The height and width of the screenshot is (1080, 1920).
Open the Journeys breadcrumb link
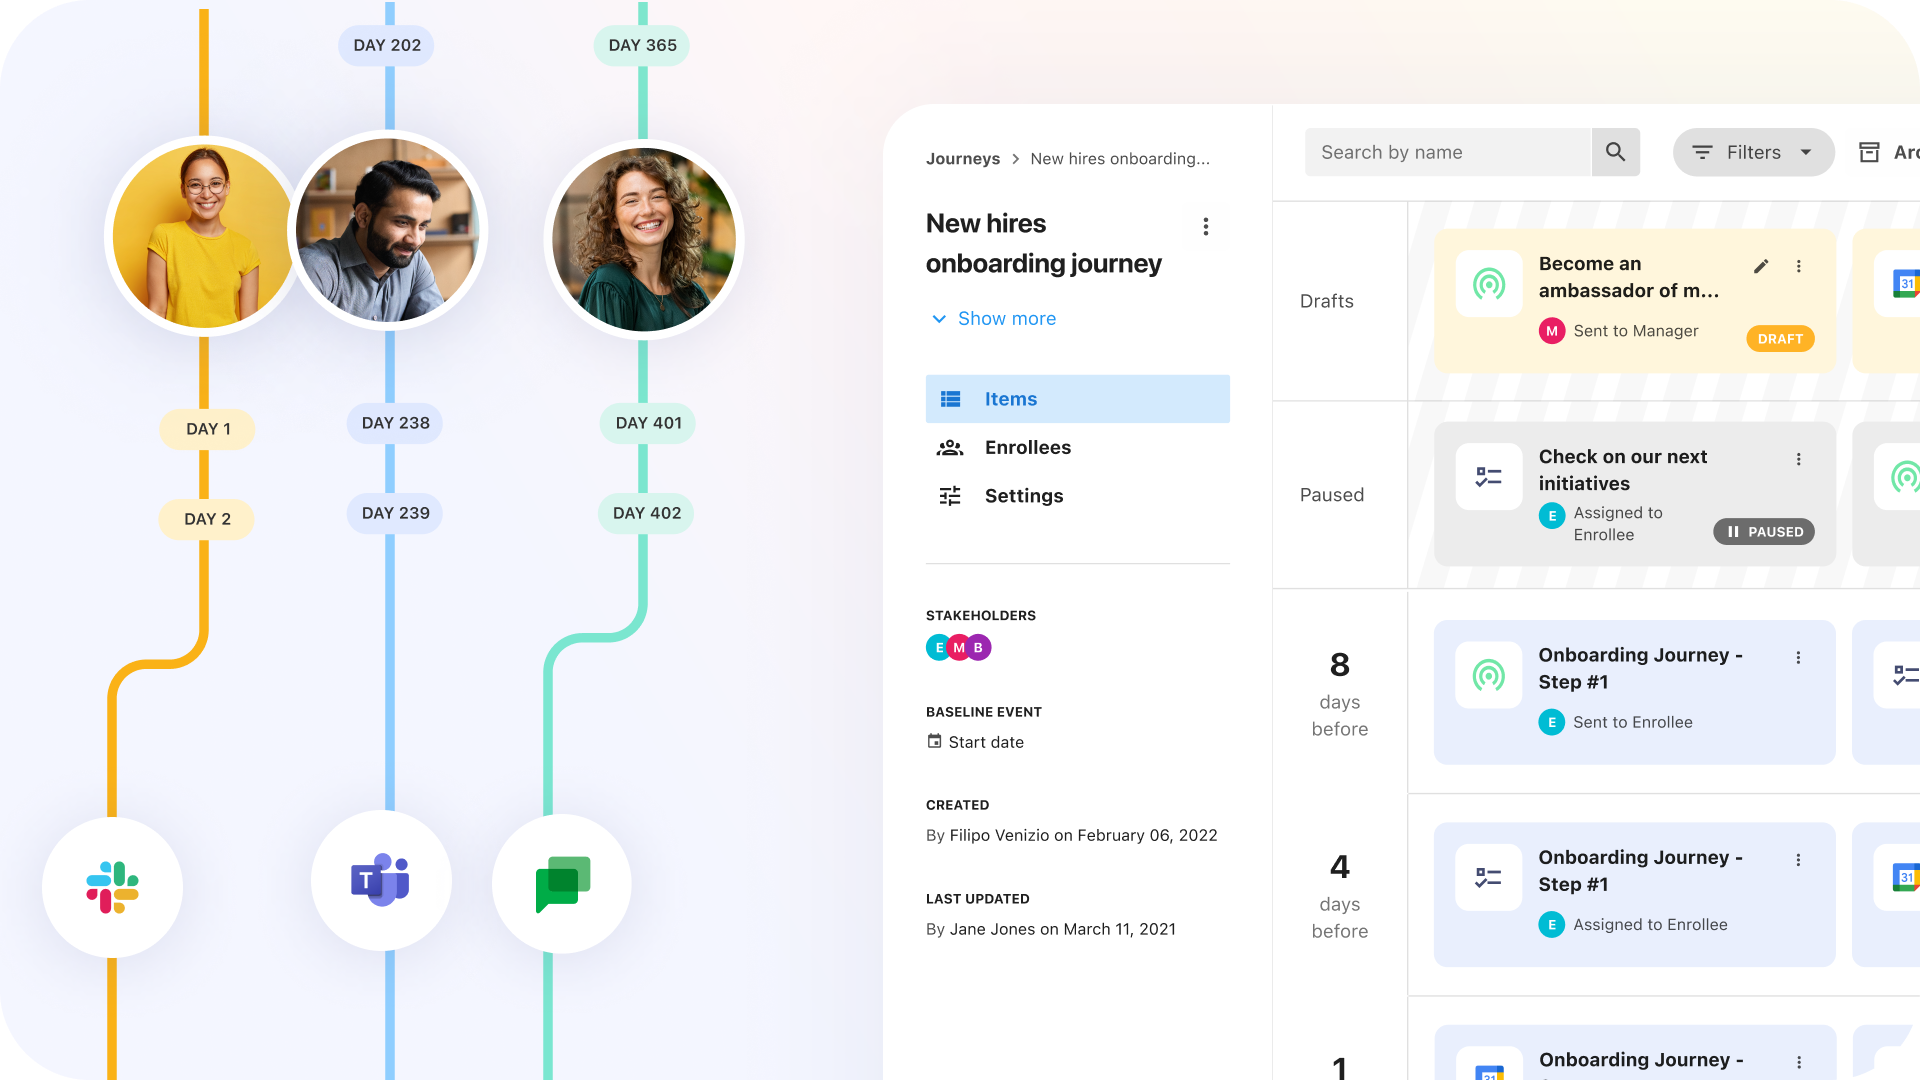point(962,159)
